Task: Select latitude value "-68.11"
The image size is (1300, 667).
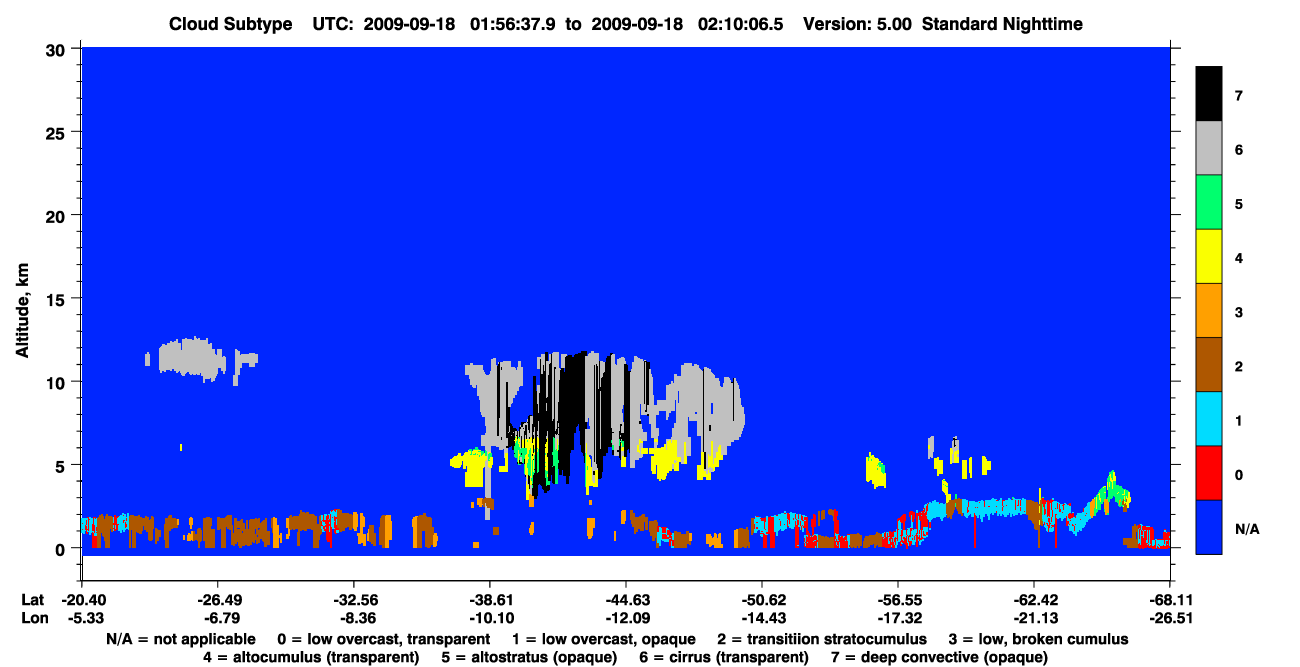Action: pos(1169,601)
